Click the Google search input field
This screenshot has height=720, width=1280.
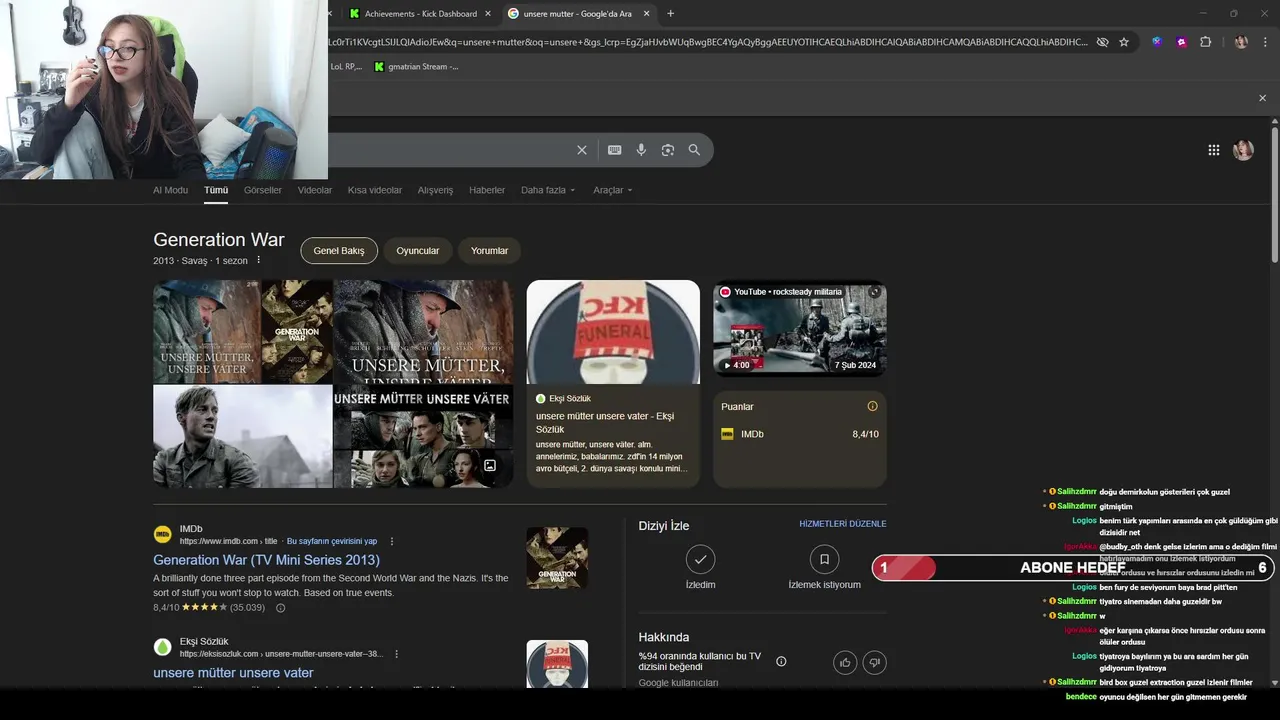point(450,150)
